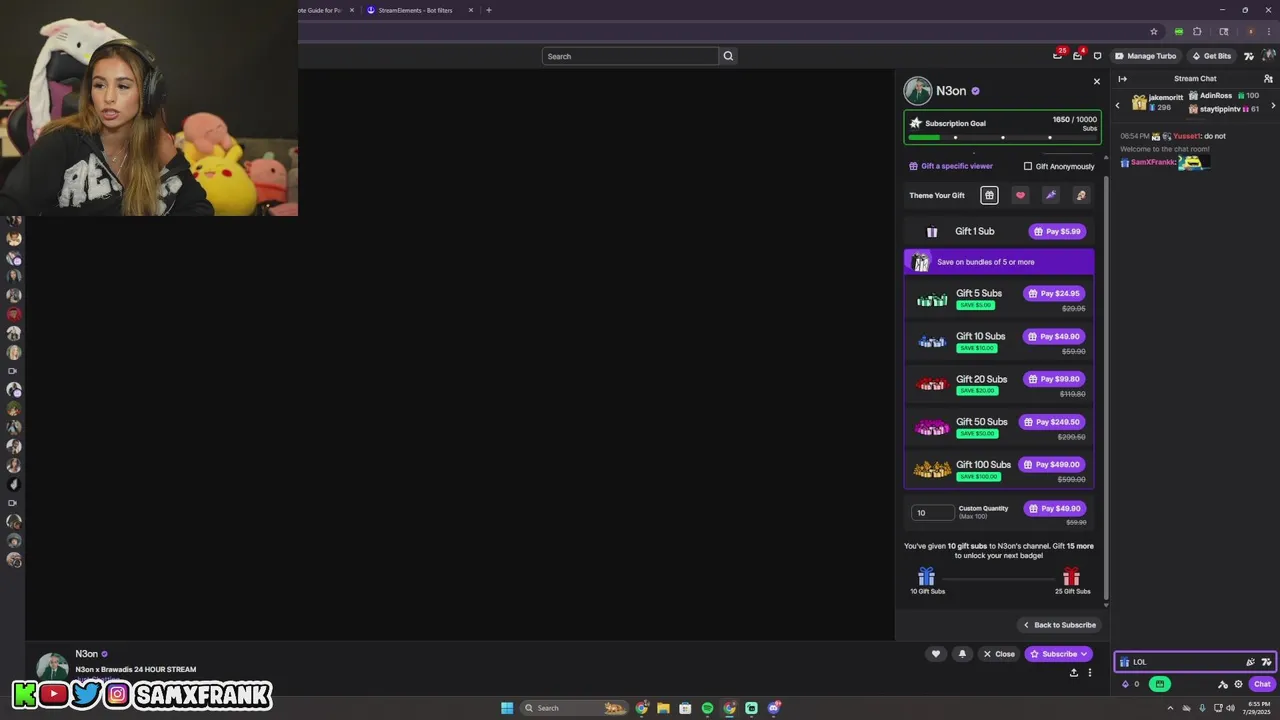The image size is (1280, 720).
Task: Click the 25 Gift Subs badge icon
Action: (1071, 577)
